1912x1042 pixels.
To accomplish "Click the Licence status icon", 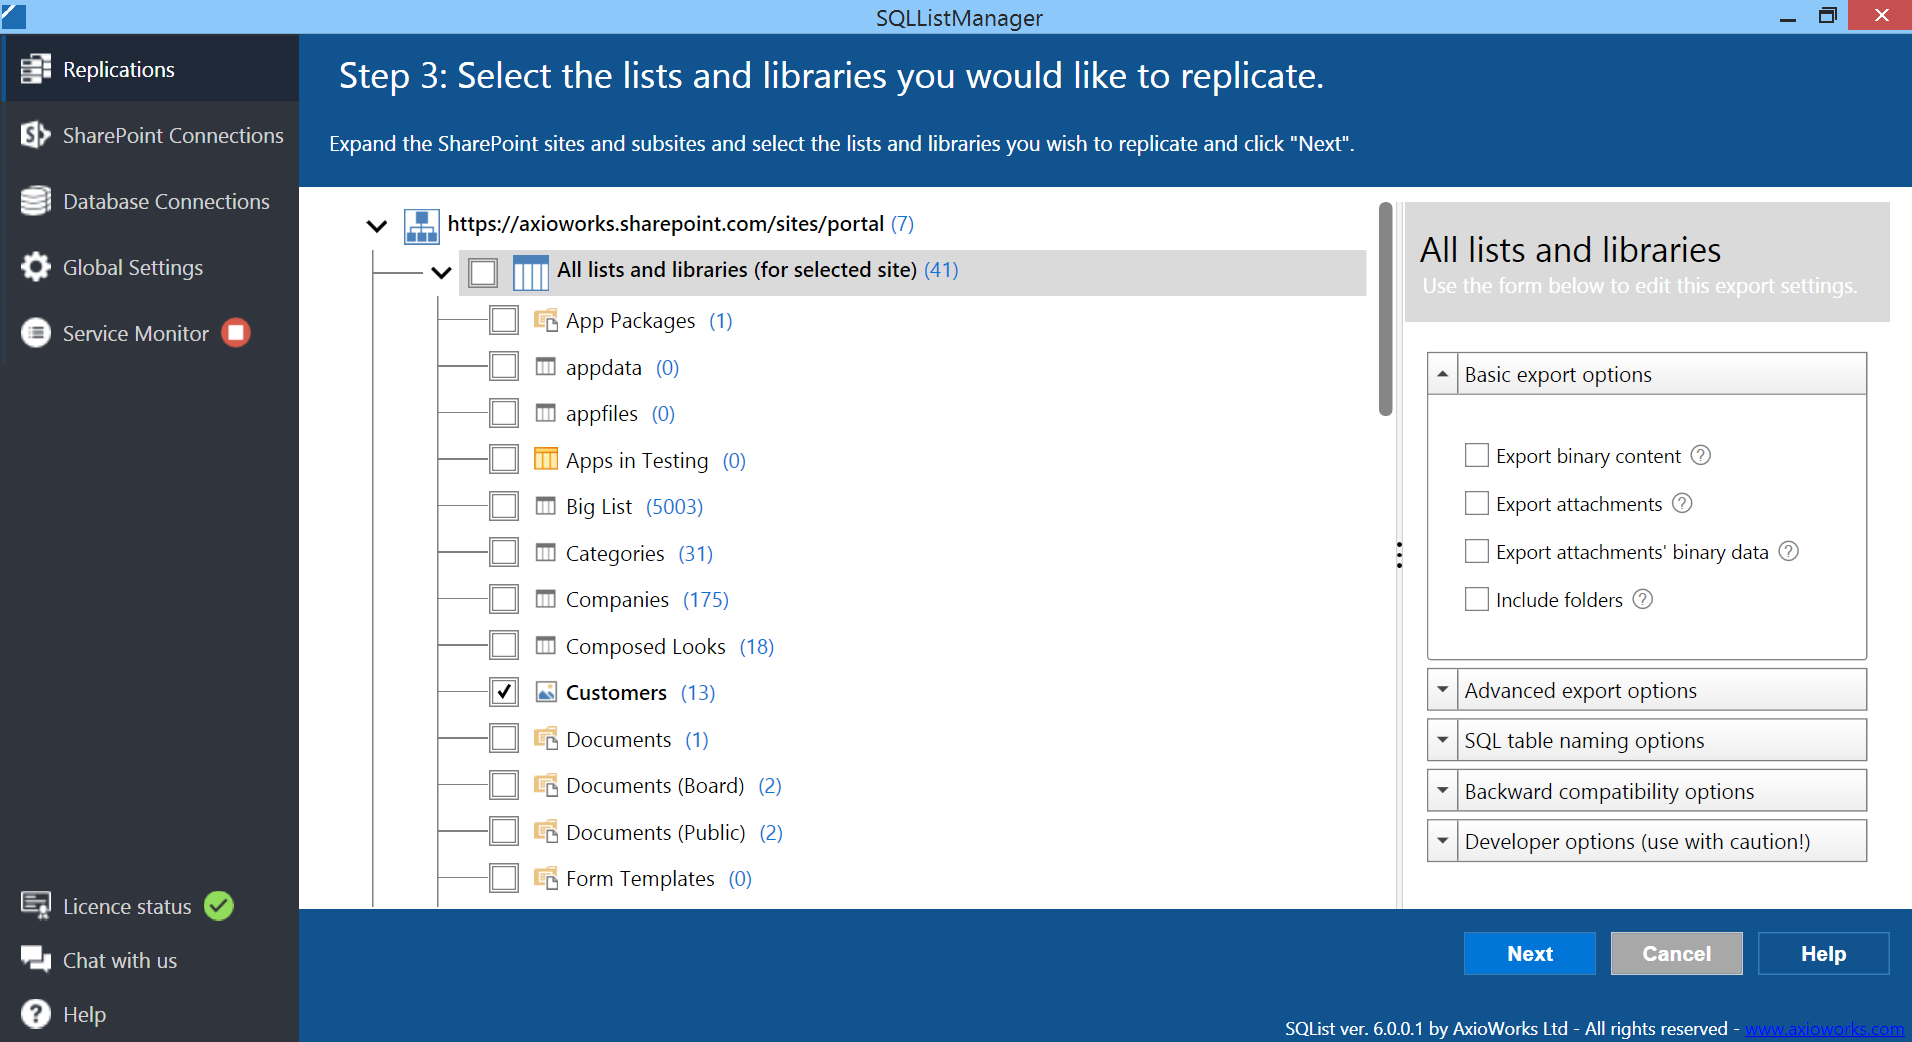I will click(x=36, y=905).
